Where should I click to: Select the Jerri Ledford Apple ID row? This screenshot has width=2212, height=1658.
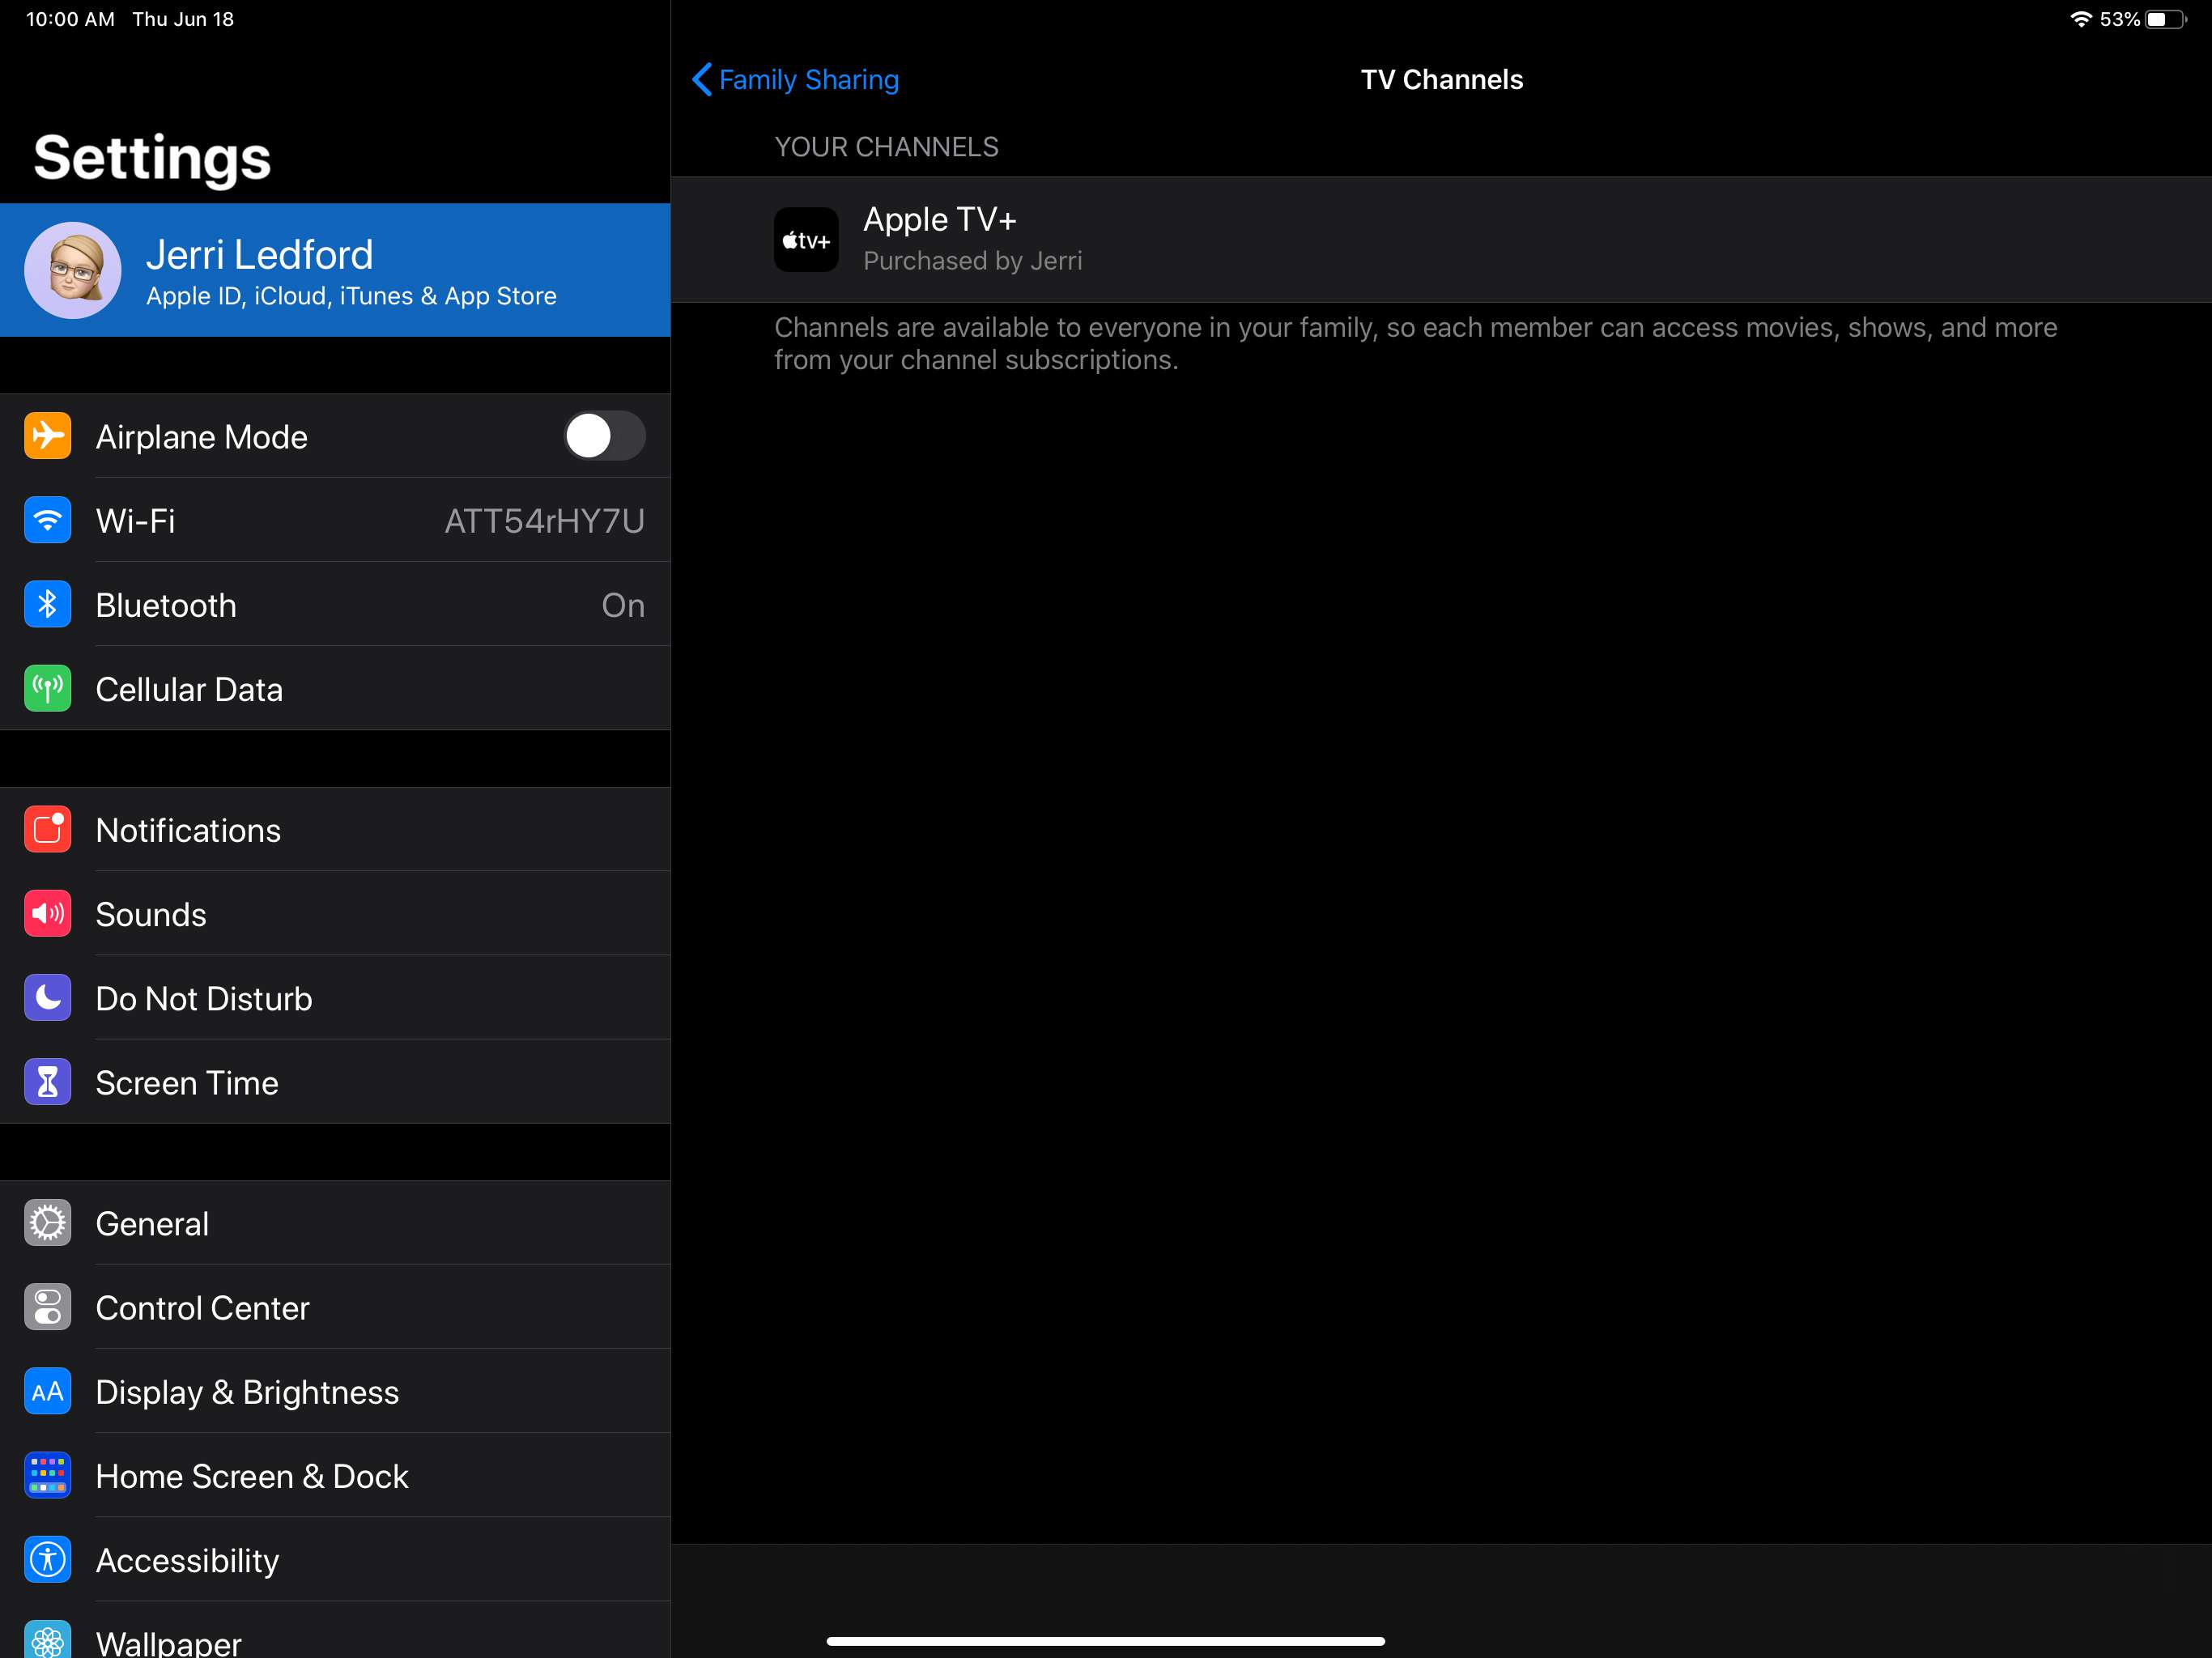[x=335, y=270]
